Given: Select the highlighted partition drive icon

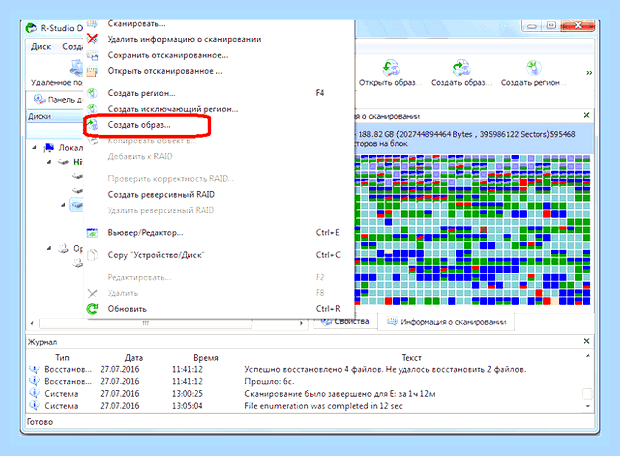Looking at the screenshot, I should tap(76, 205).
